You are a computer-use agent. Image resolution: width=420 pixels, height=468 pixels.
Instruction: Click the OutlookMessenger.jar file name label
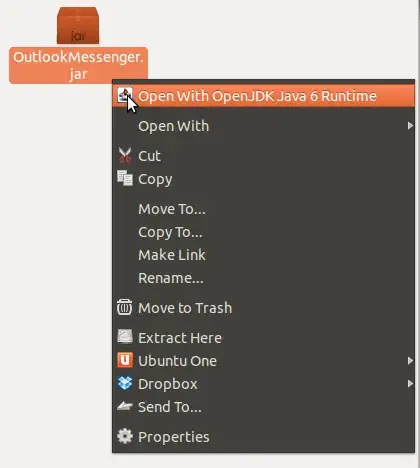[x=78, y=65]
